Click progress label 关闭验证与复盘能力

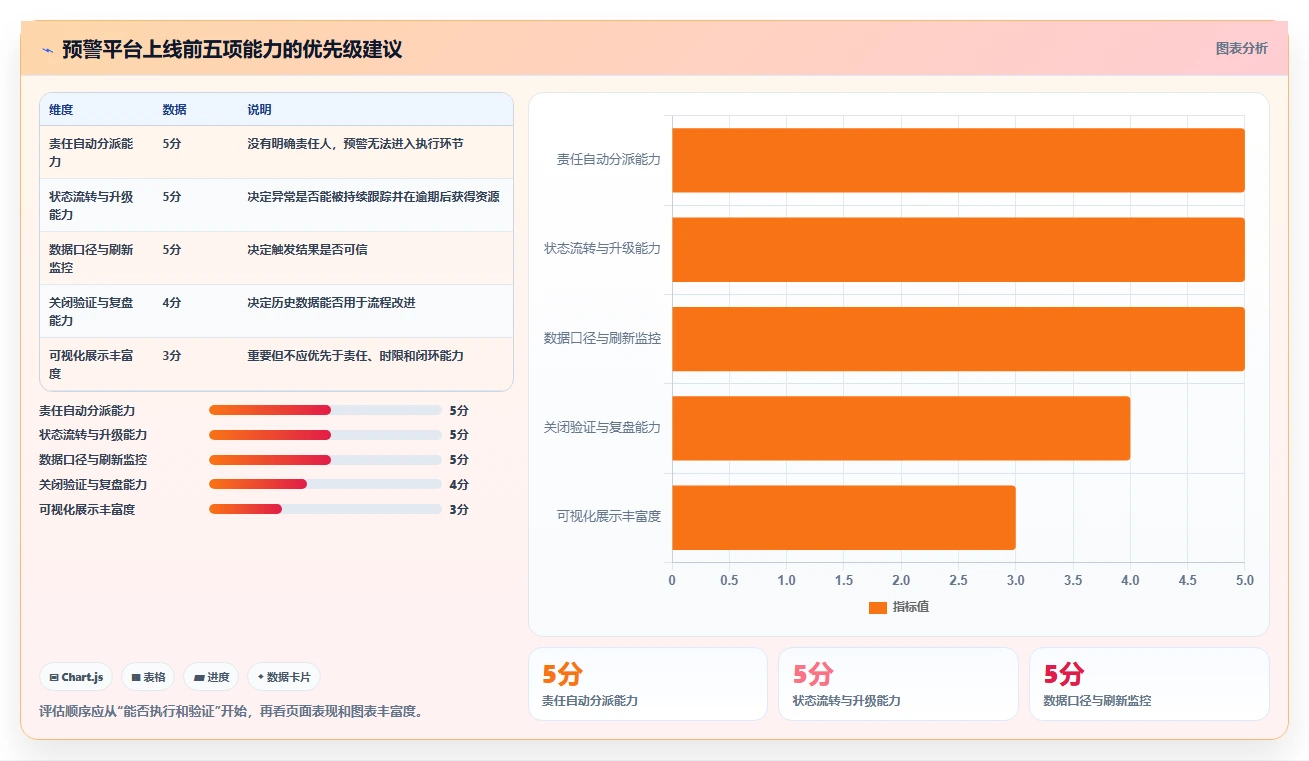(93, 485)
